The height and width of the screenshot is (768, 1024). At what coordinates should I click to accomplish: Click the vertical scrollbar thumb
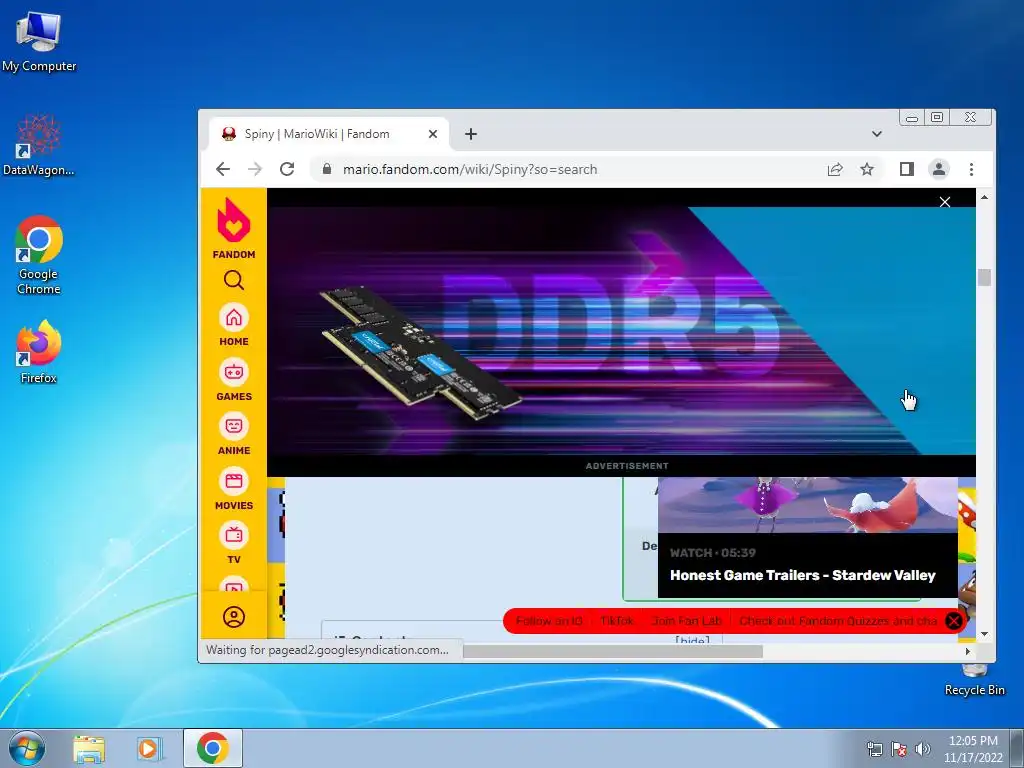click(x=984, y=277)
